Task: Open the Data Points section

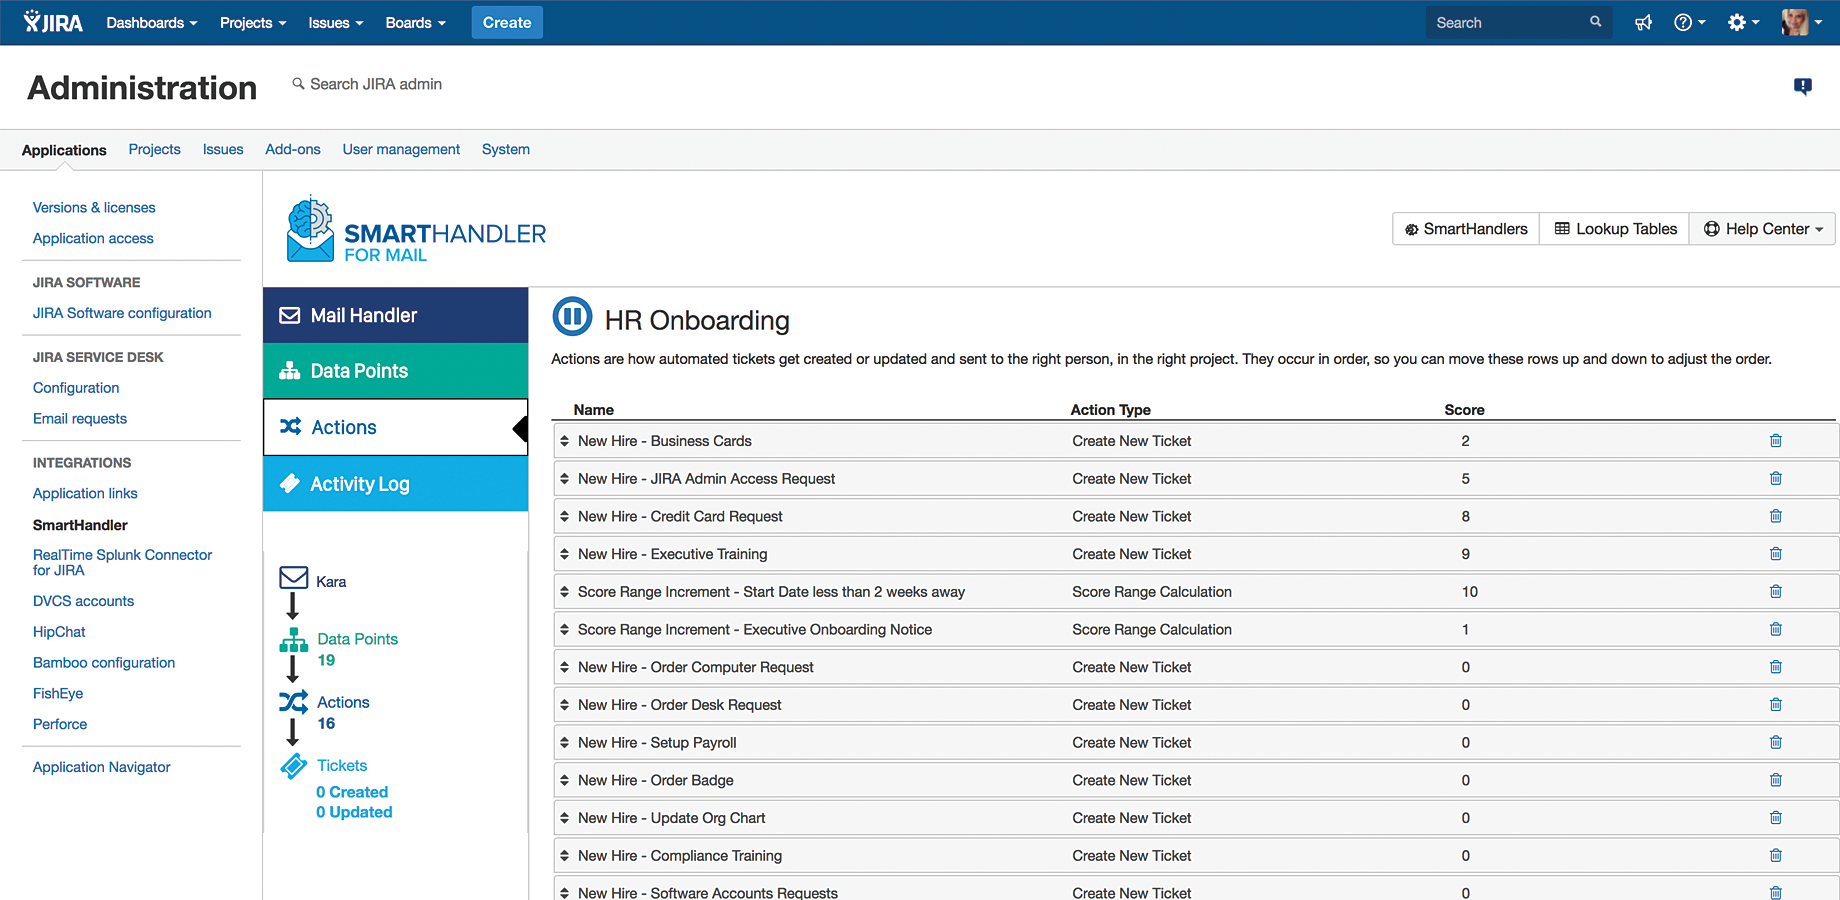Action: pos(396,371)
